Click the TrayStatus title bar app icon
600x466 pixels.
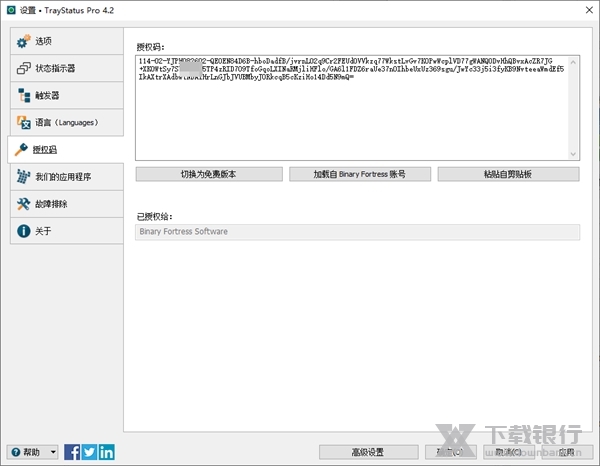click(11, 10)
